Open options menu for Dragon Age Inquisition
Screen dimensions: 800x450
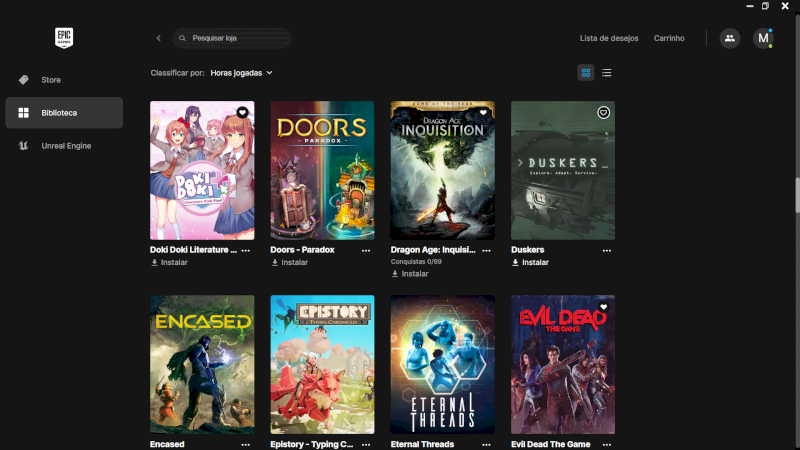coord(486,251)
